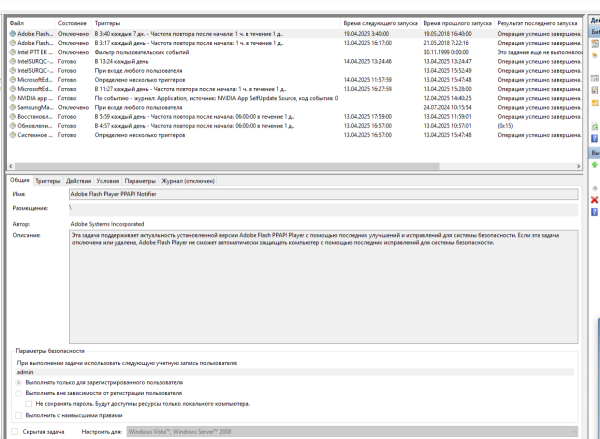The width and height of the screenshot is (600, 439).
Task: Click the Help icon below red X
Action: [595, 212]
